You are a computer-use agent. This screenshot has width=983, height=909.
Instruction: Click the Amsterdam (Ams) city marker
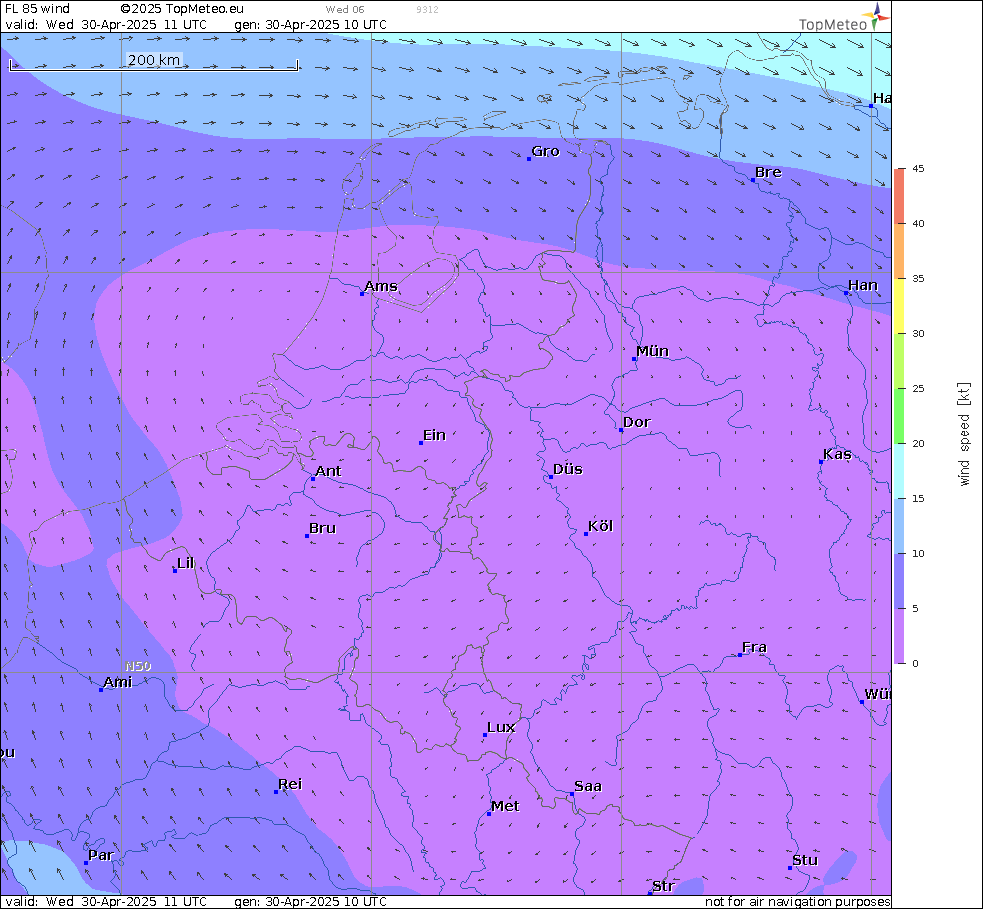pos(362,293)
